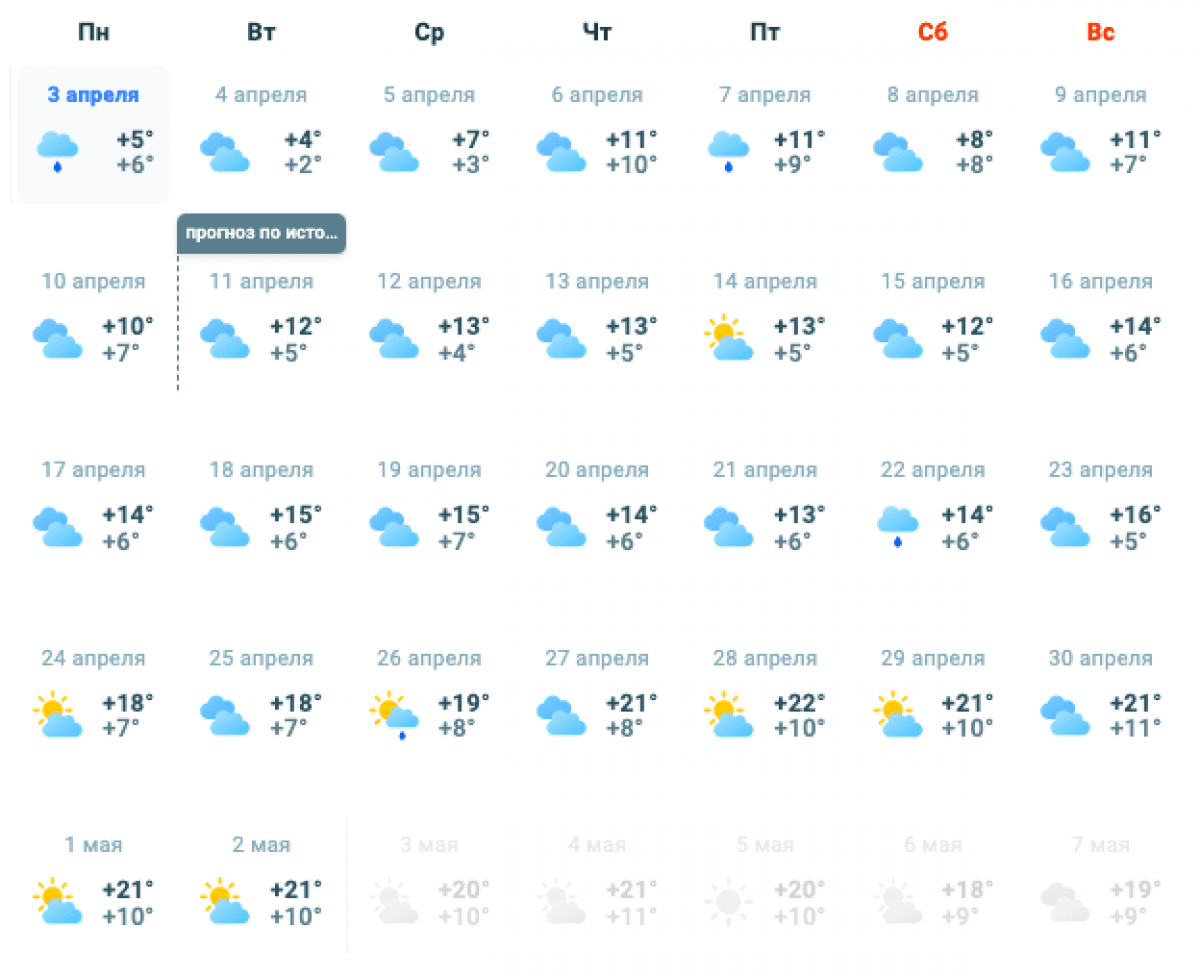Open the 'прогноз по исто...' tooltip label
This screenshot has height=977, width=1200.
coord(261,234)
